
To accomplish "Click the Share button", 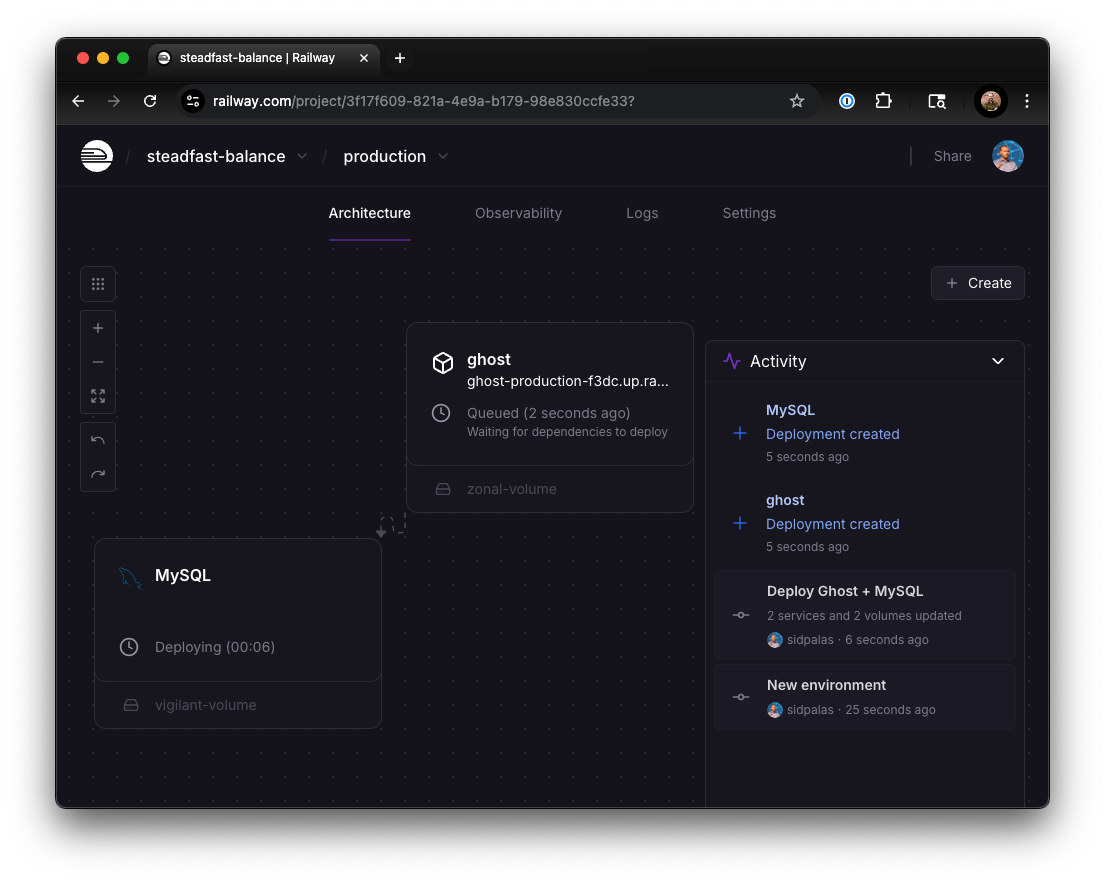I will tap(952, 156).
